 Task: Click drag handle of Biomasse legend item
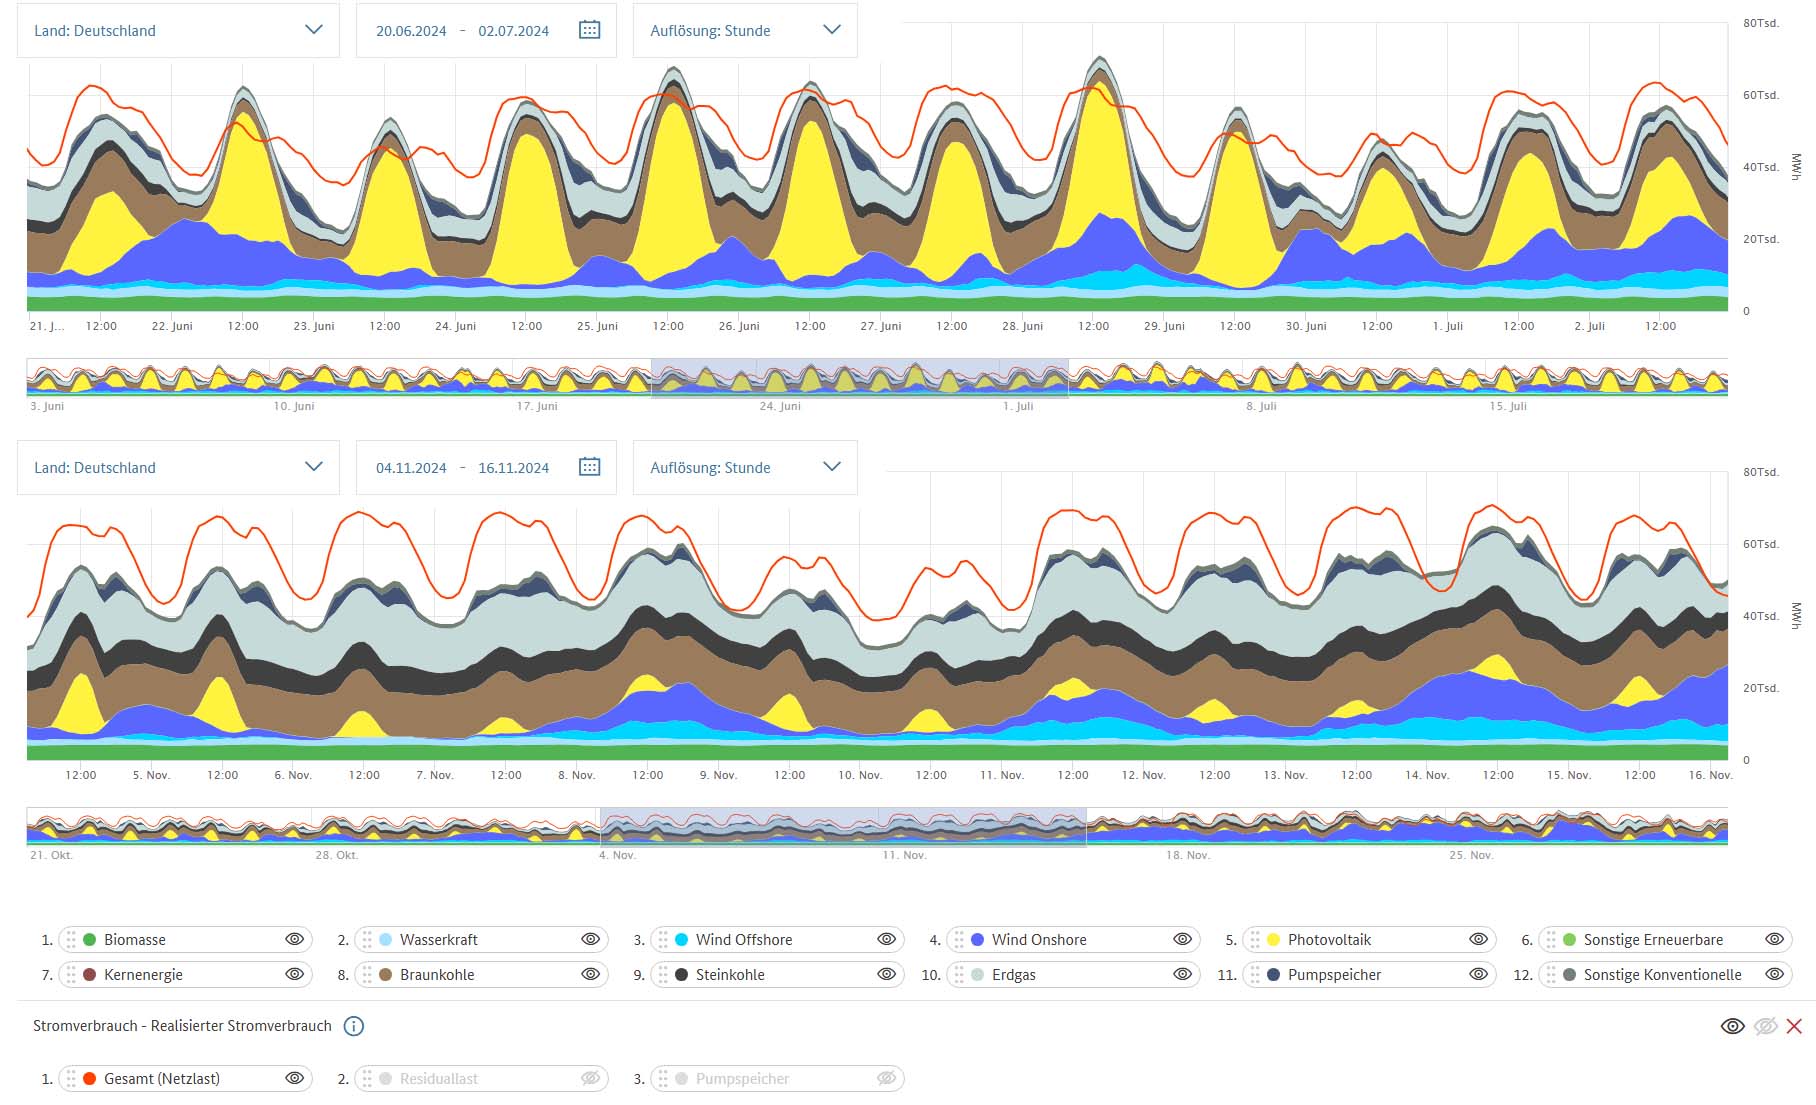[71, 940]
